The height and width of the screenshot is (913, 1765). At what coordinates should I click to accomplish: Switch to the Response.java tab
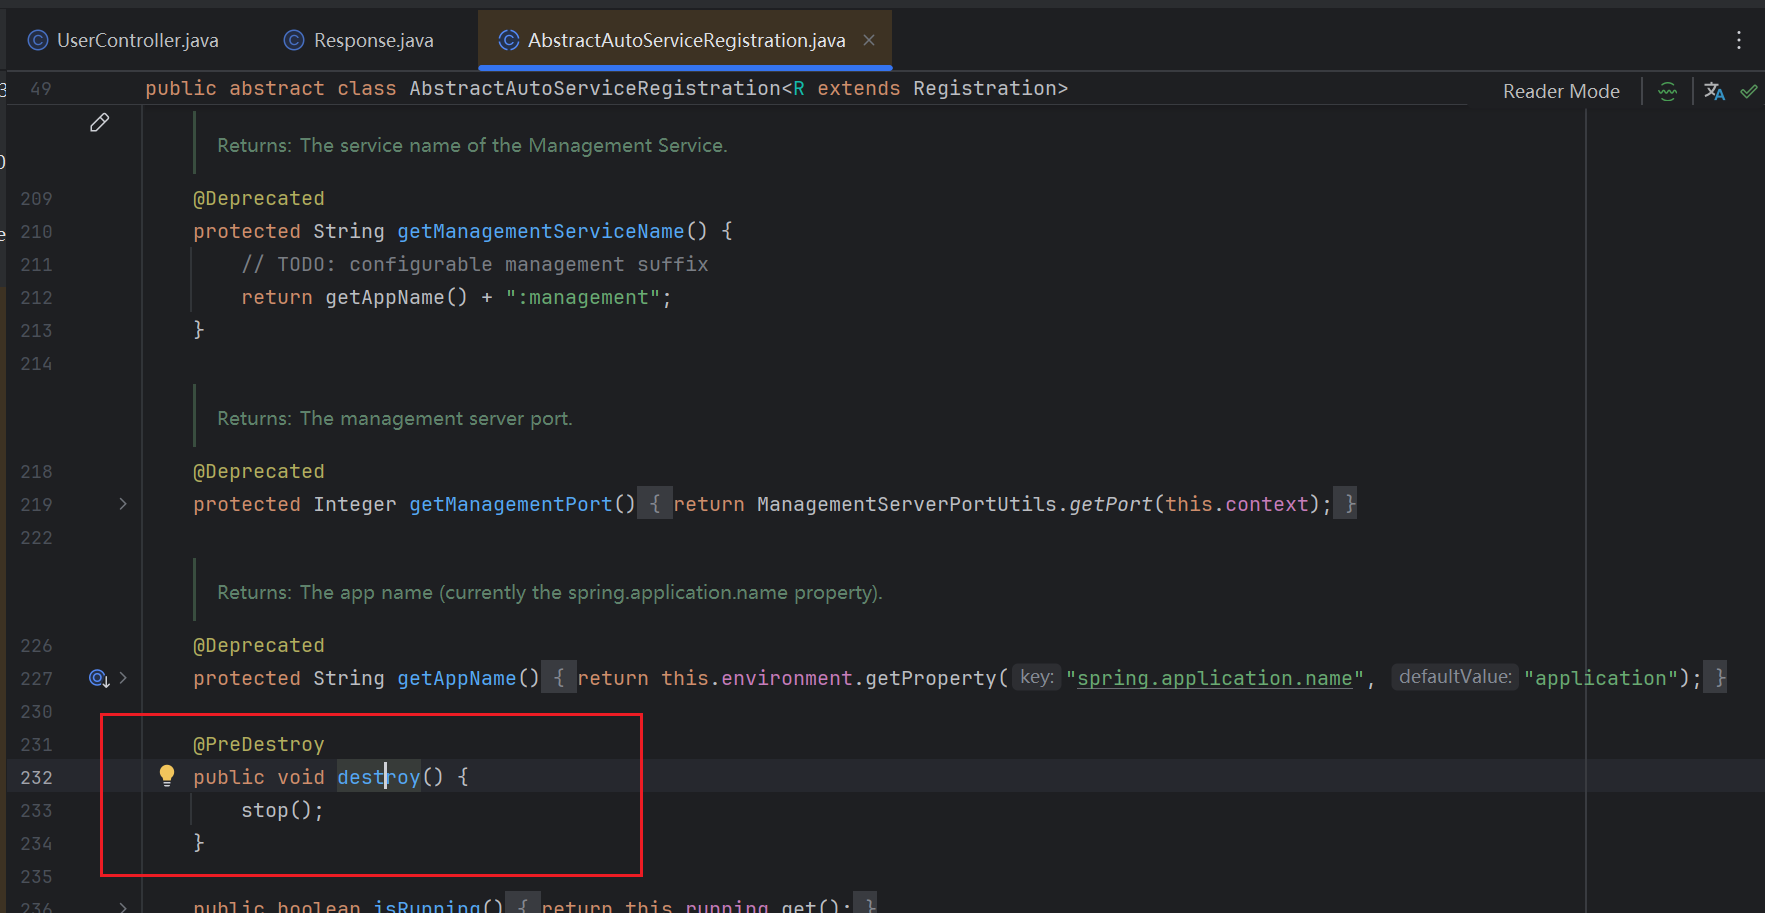point(373,40)
